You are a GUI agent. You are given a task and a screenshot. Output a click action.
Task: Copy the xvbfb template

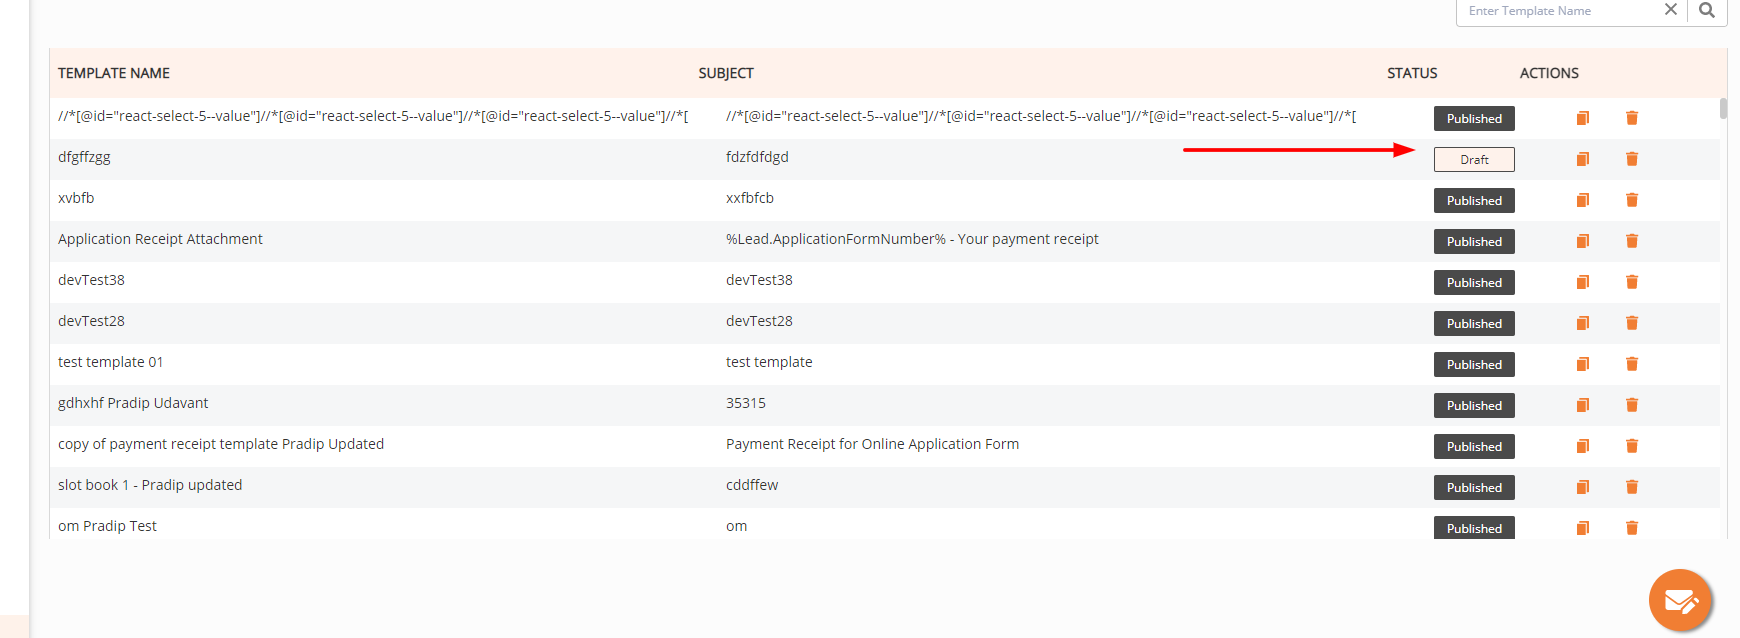coord(1583,200)
